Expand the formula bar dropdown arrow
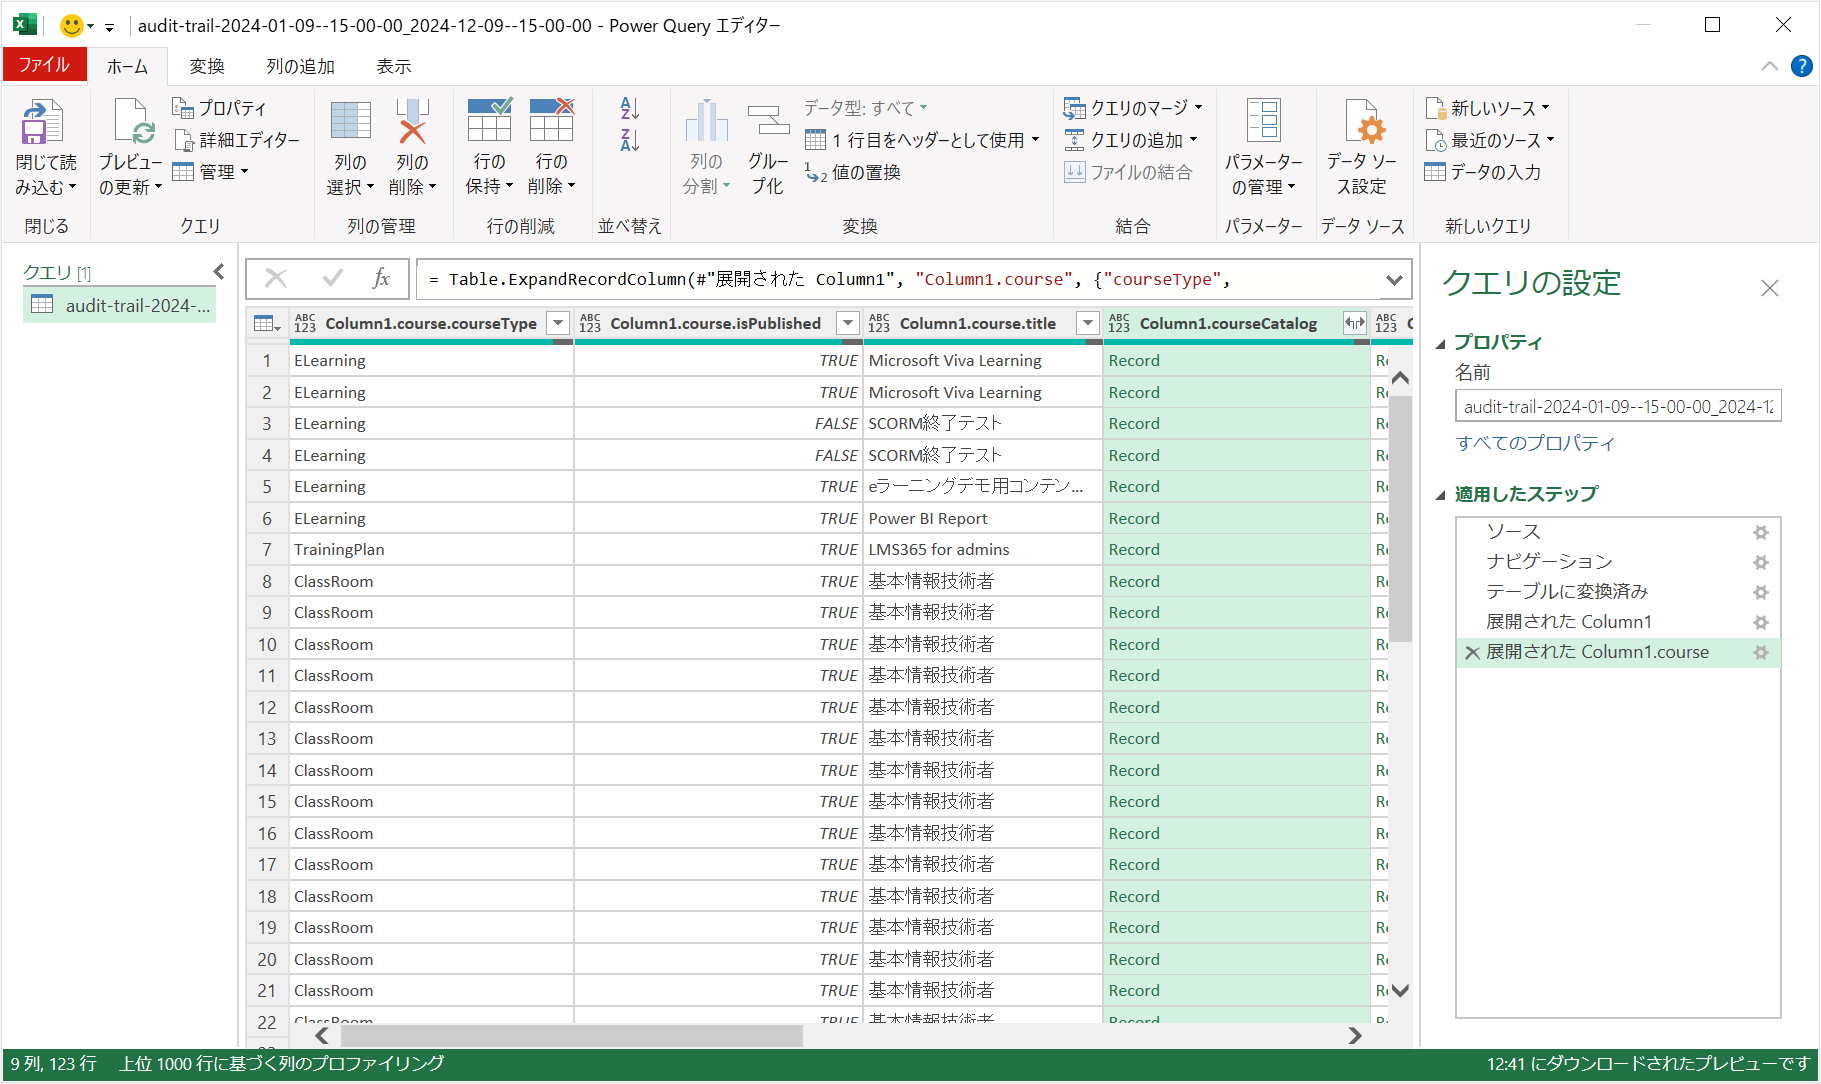The height and width of the screenshot is (1084, 1821). pos(1394,280)
